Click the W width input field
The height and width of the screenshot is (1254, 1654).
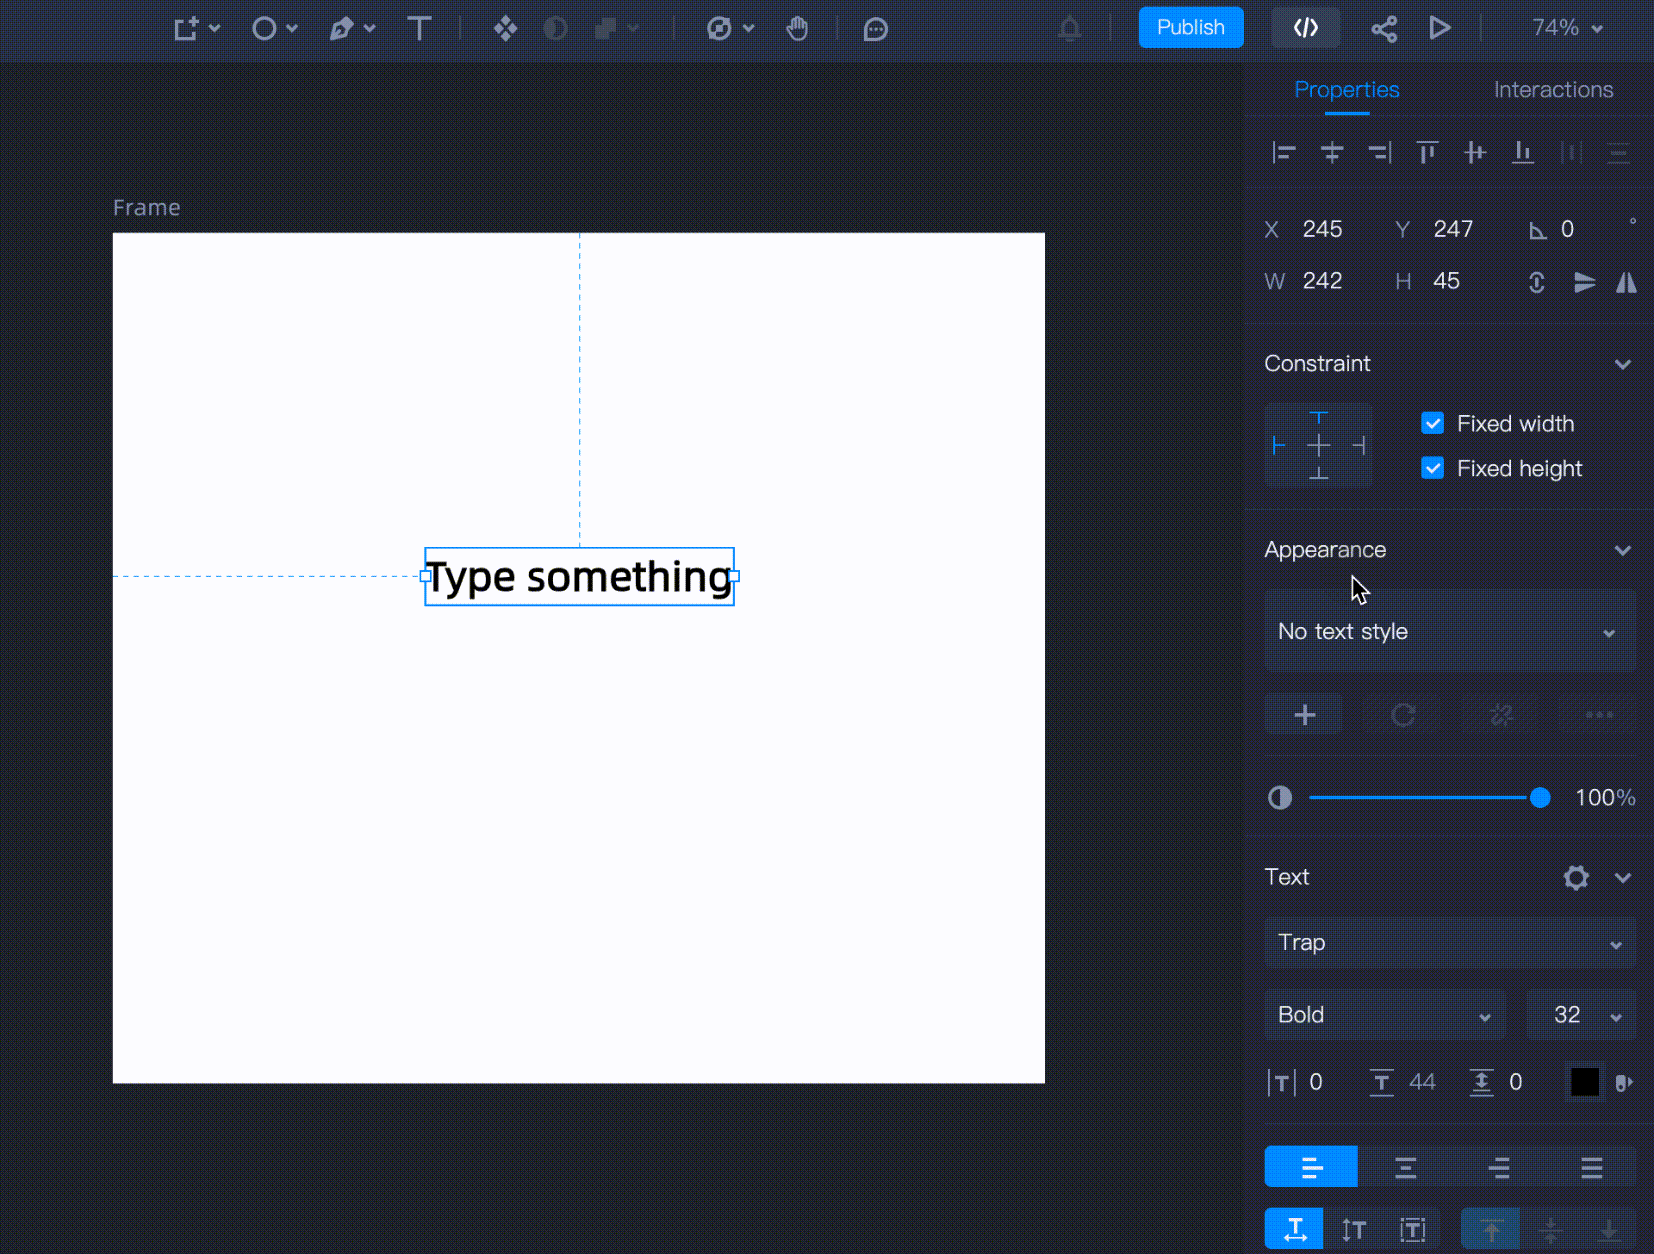click(1322, 281)
